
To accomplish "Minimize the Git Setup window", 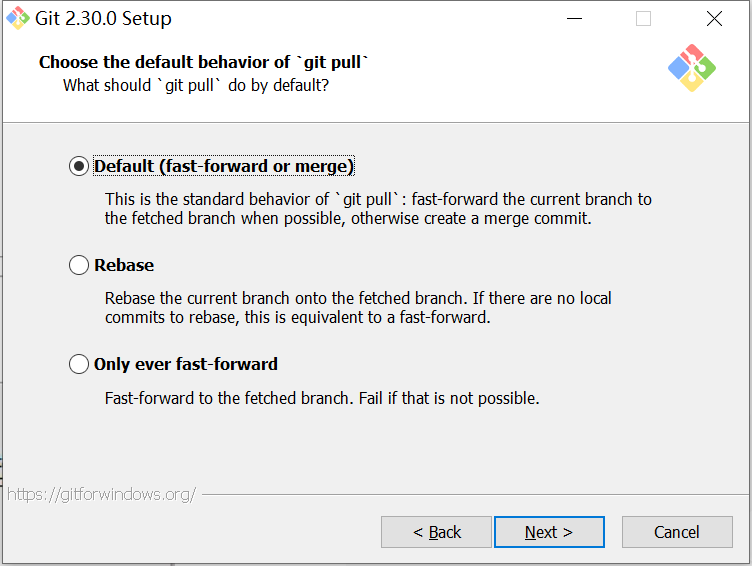I will point(574,19).
